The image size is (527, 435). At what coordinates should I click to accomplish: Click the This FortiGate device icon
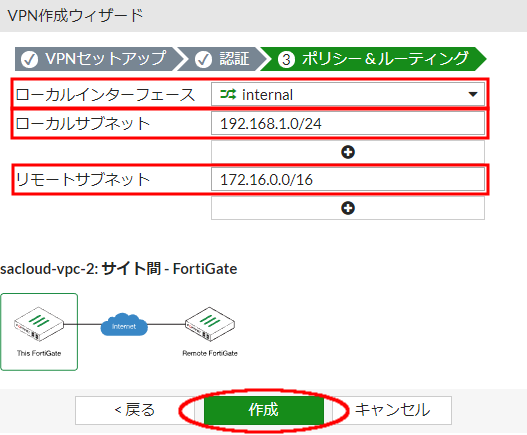click(x=39, y=324)
